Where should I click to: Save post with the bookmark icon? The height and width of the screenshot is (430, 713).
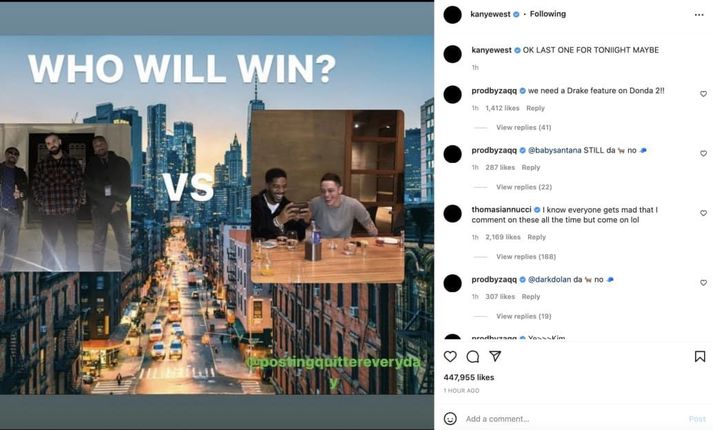[700, 356]
